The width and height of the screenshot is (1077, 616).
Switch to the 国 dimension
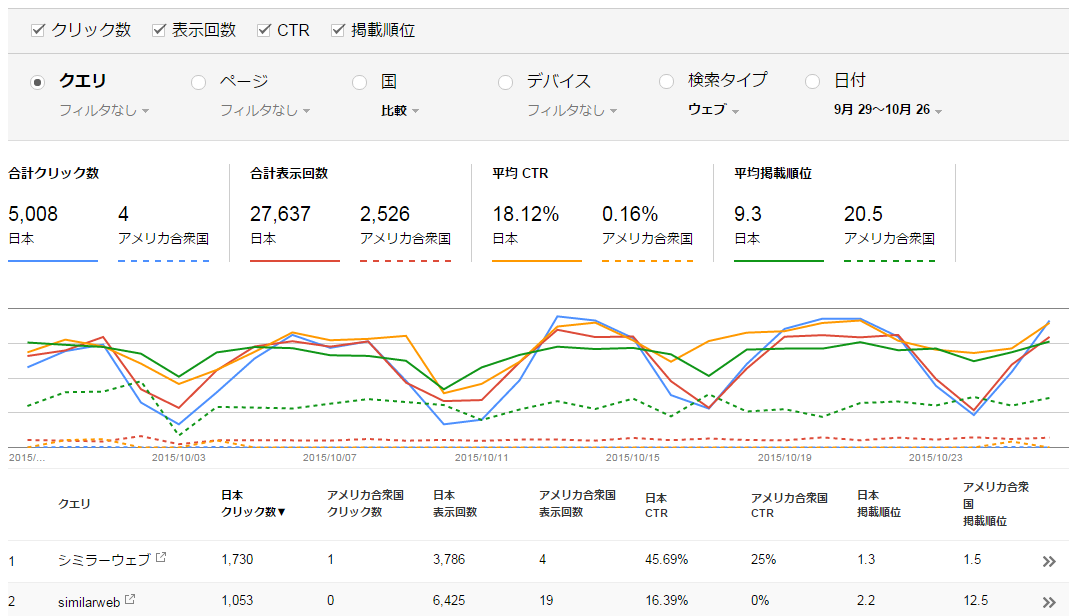(x=358, y=82)
